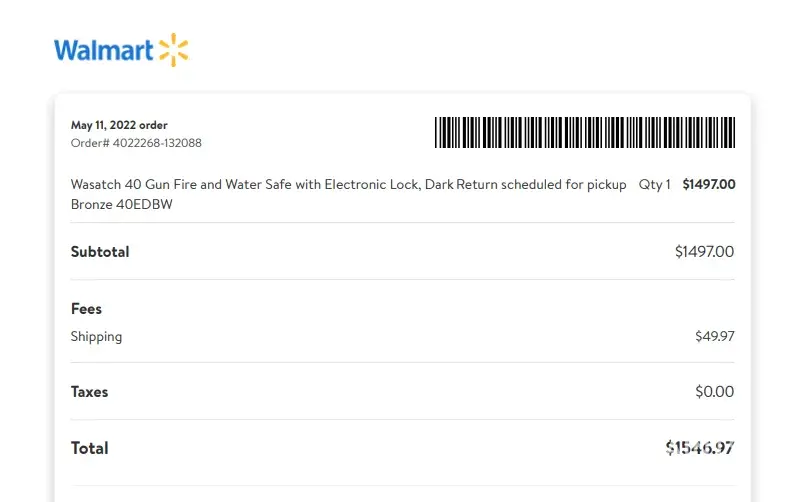Screen dimensions: 791x502
Task: Click the blue Walmart wordmark logo
Action: 104,50
